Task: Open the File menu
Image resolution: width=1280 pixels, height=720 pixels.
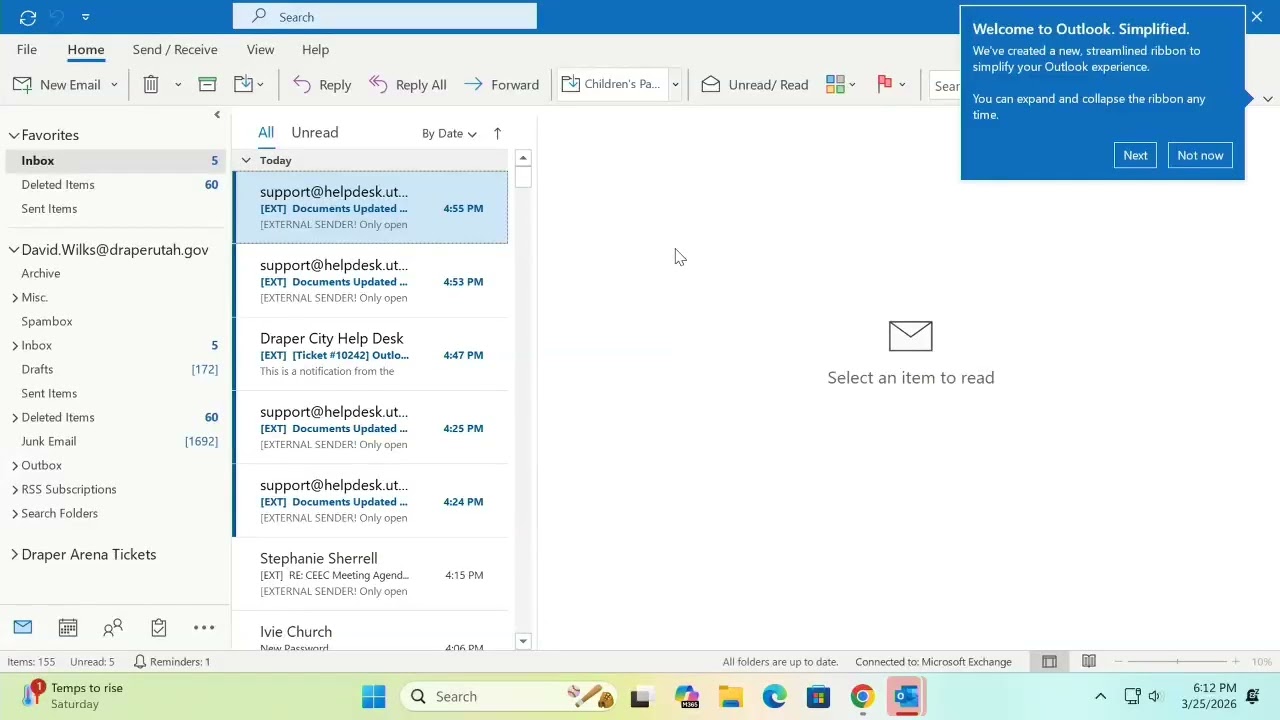Action: coord(27,49)
